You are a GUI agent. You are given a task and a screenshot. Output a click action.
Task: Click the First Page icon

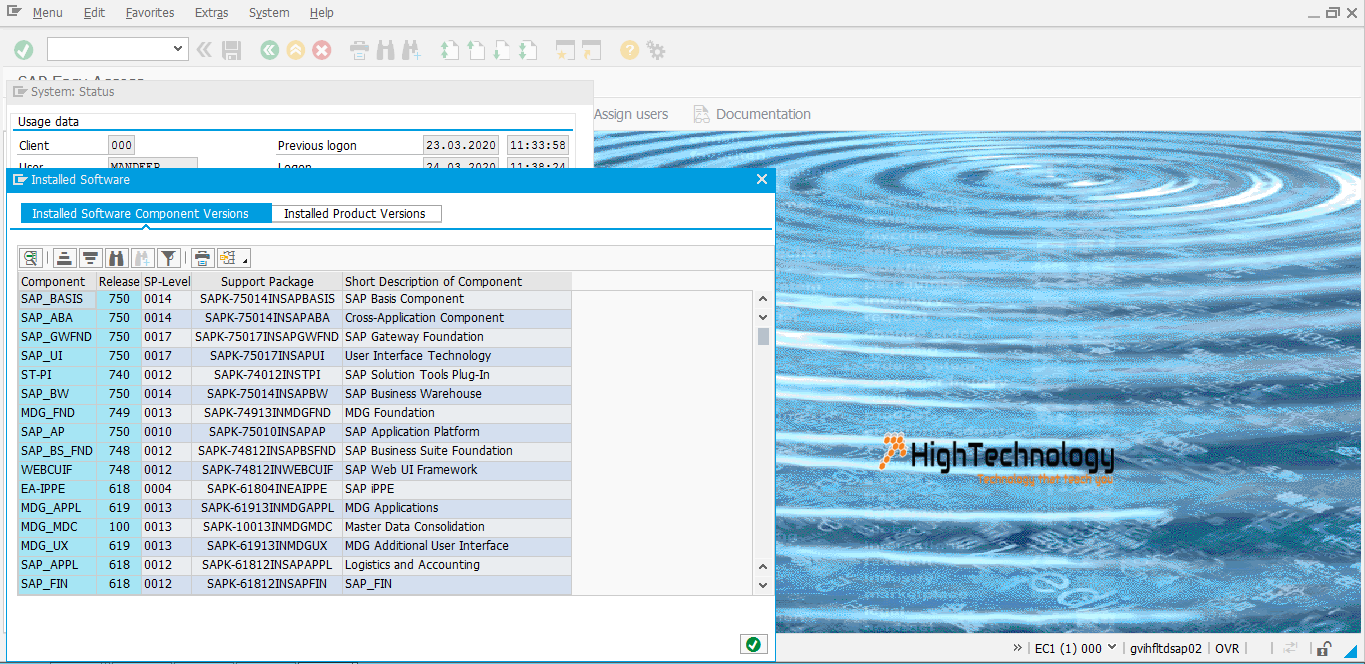pos(450,50)
